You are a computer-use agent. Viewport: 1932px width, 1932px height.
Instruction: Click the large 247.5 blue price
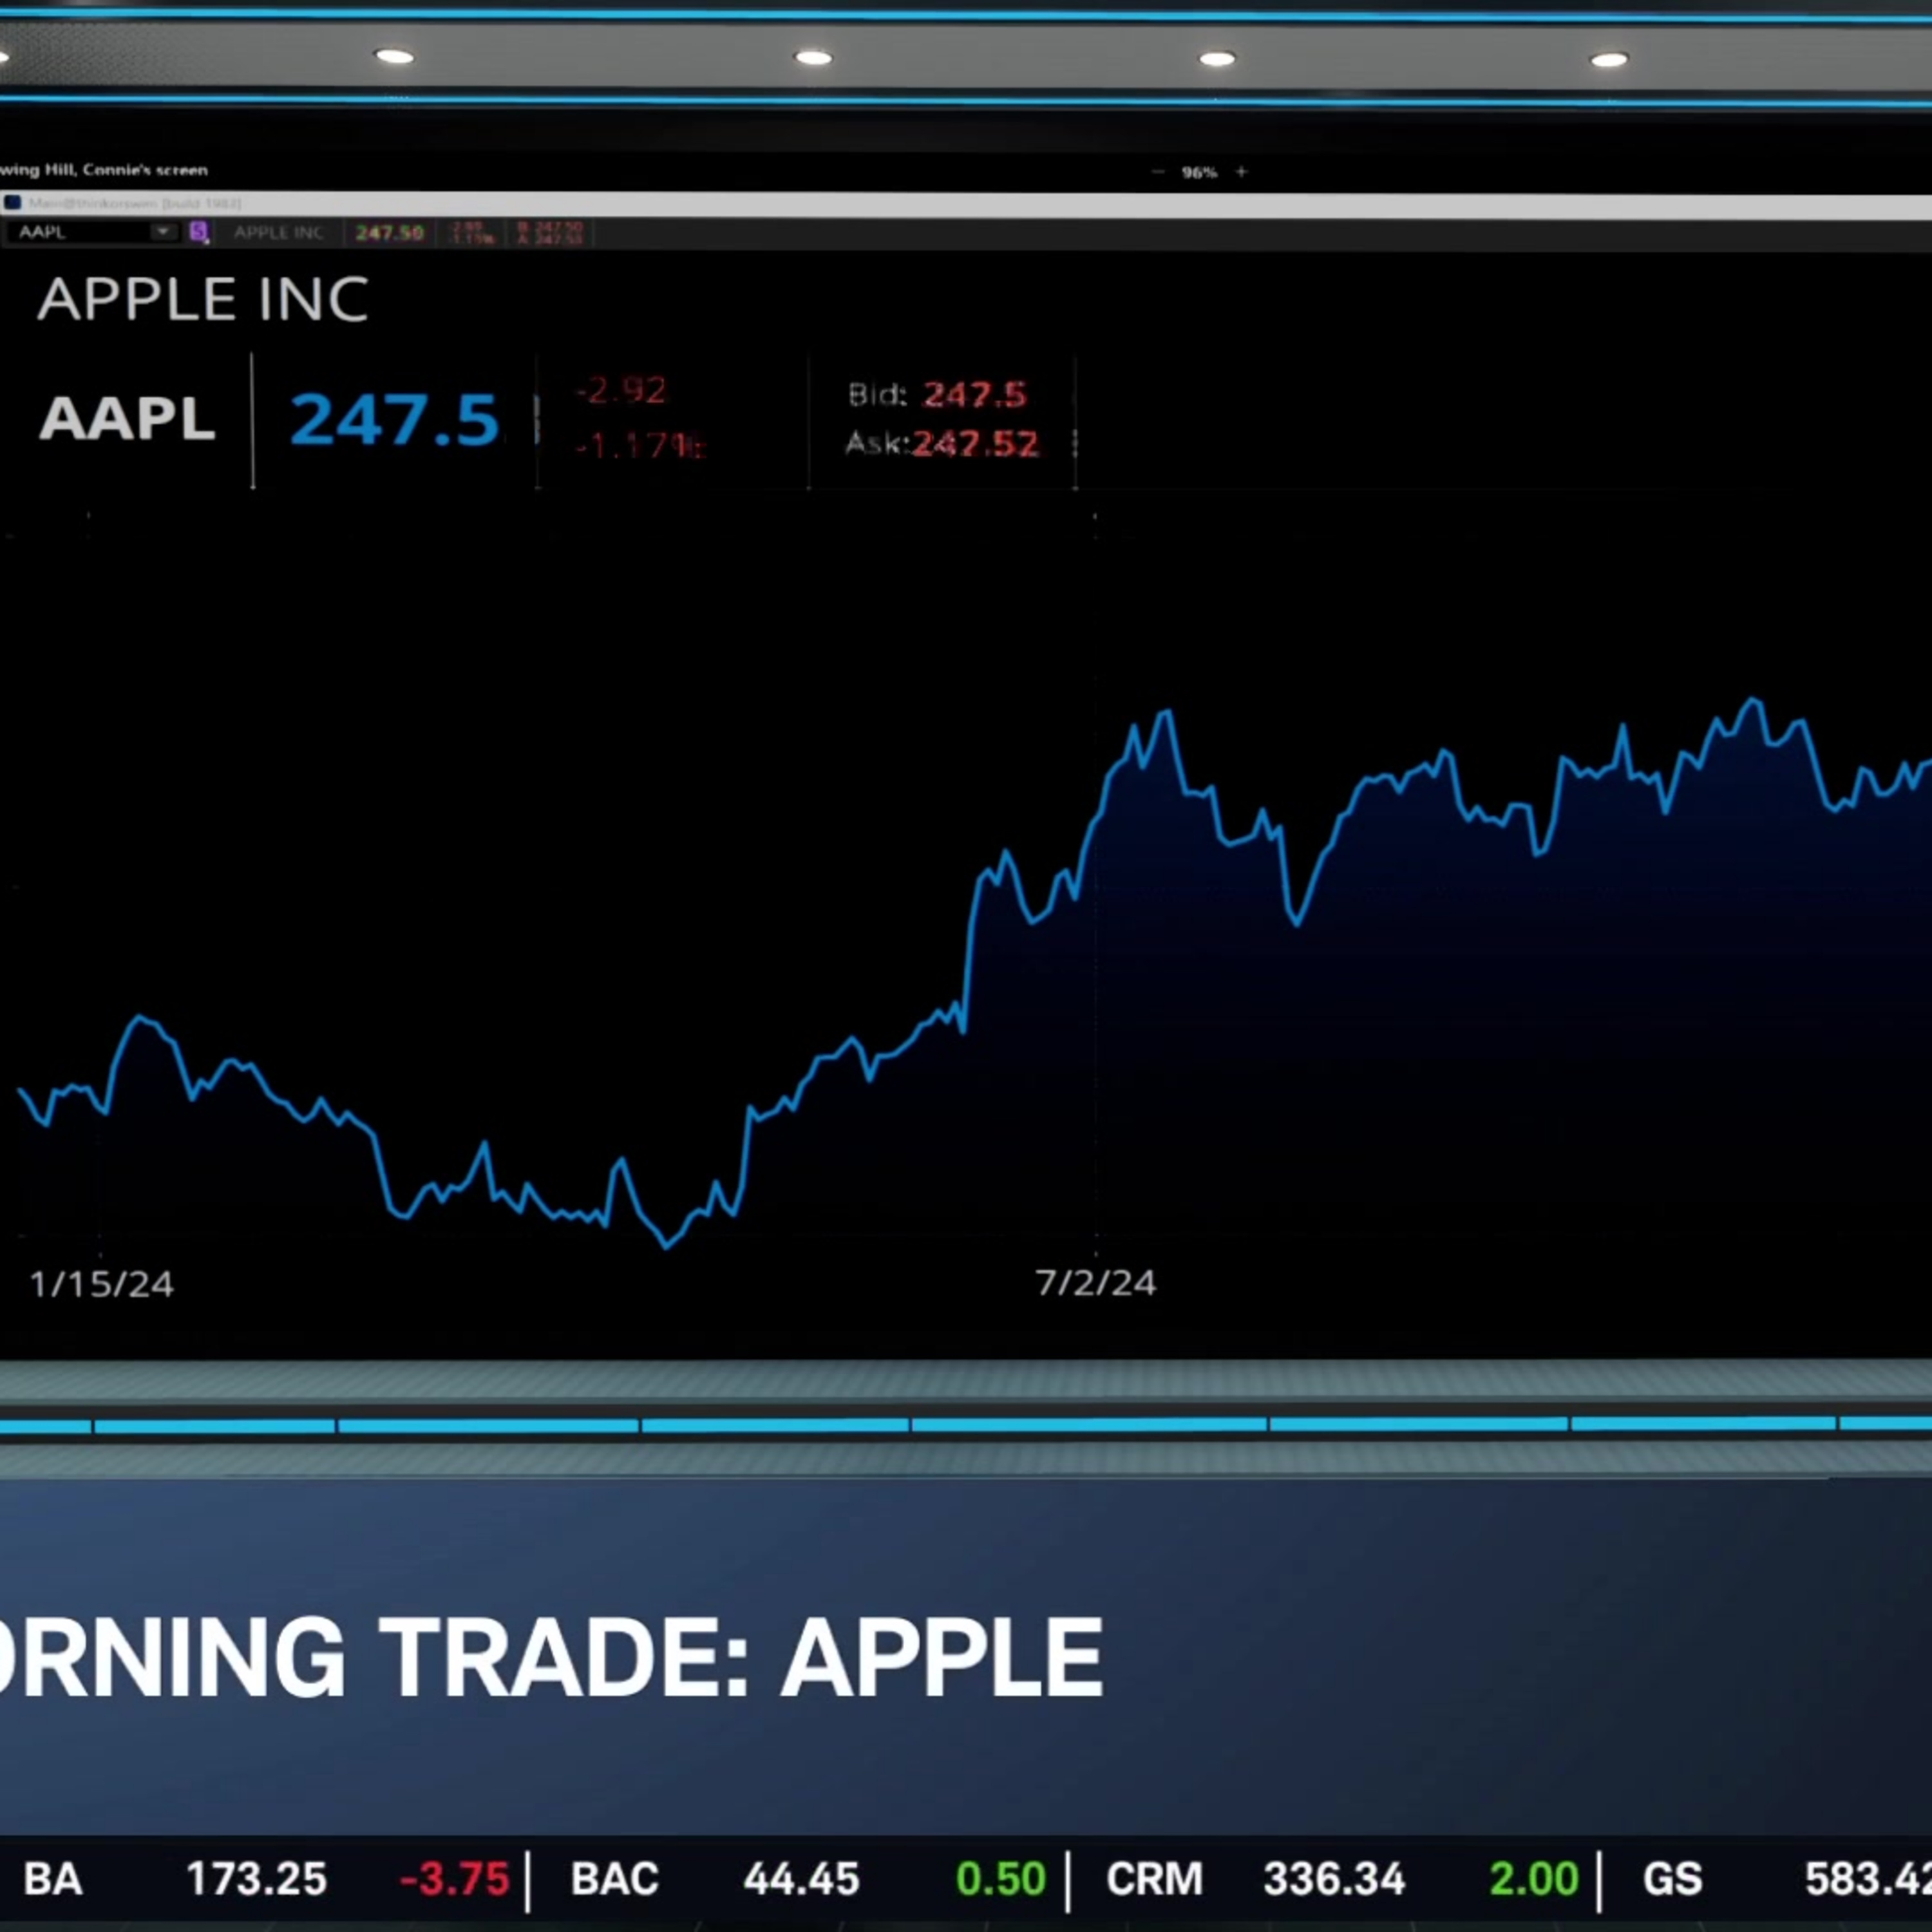[x=394, y=419]
